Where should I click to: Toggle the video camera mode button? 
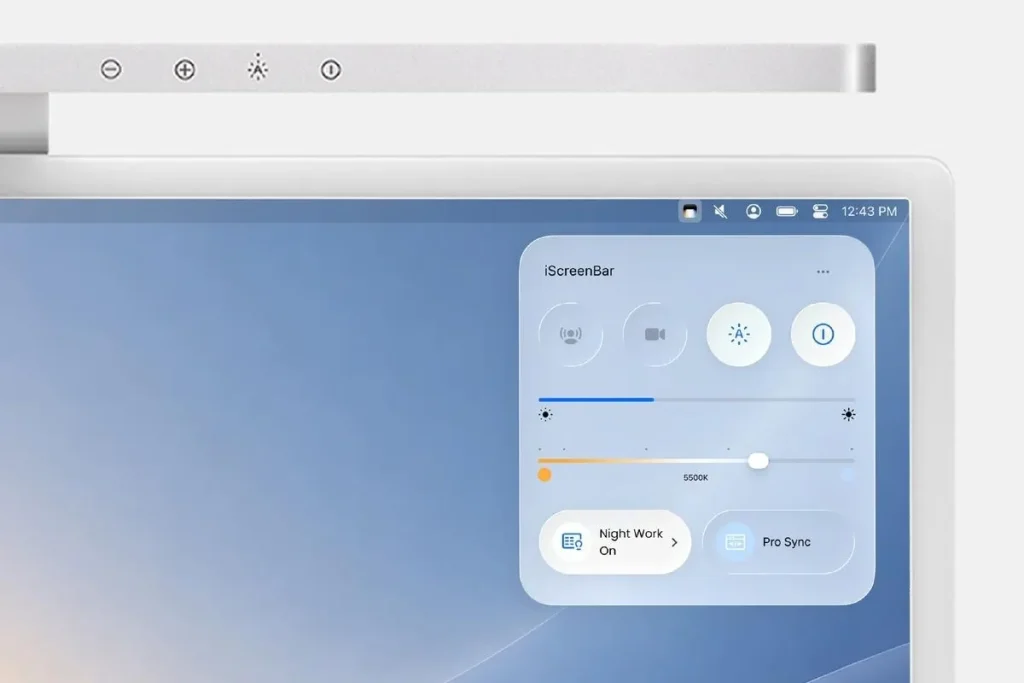pyautogui.click(x=655, y=334)
